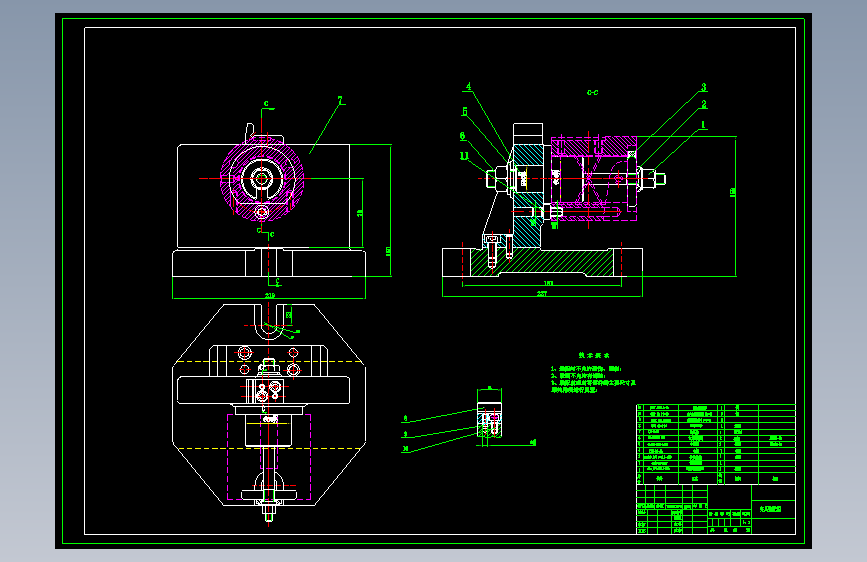Image resolution: width=867 pixels, height=562 pixels.
Task: Click part balloon number 3
Action: tap(704, 87)
